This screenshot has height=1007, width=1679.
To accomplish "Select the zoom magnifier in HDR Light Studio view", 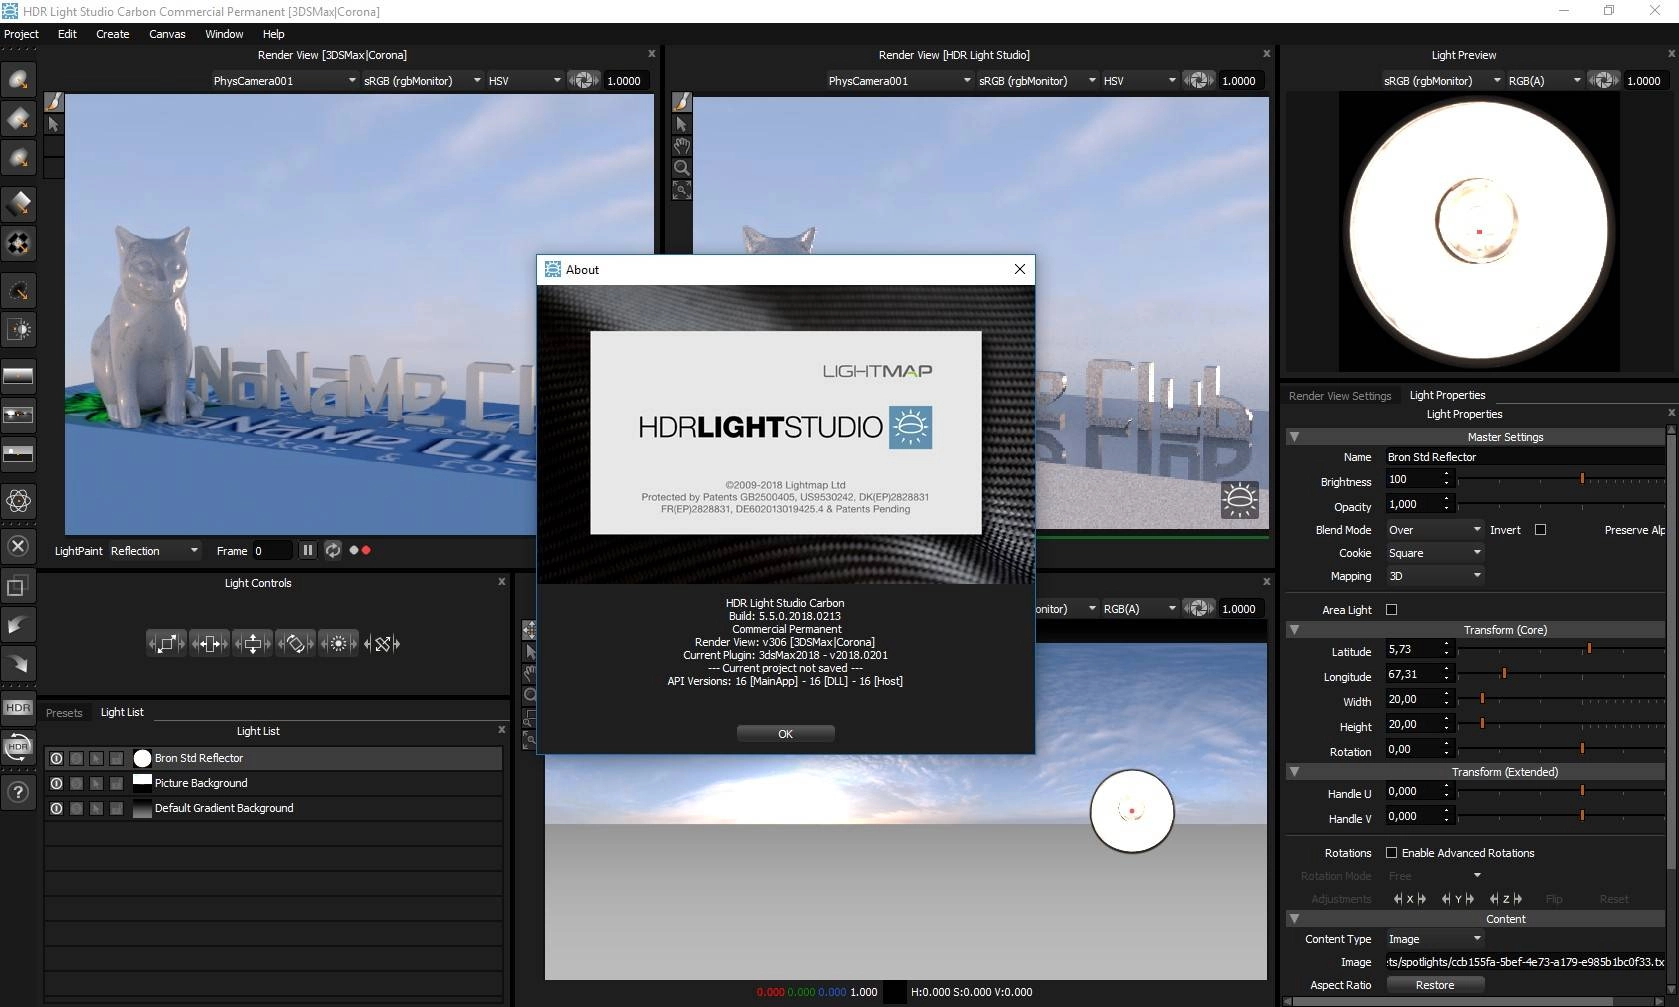I will tap(681, 168).
